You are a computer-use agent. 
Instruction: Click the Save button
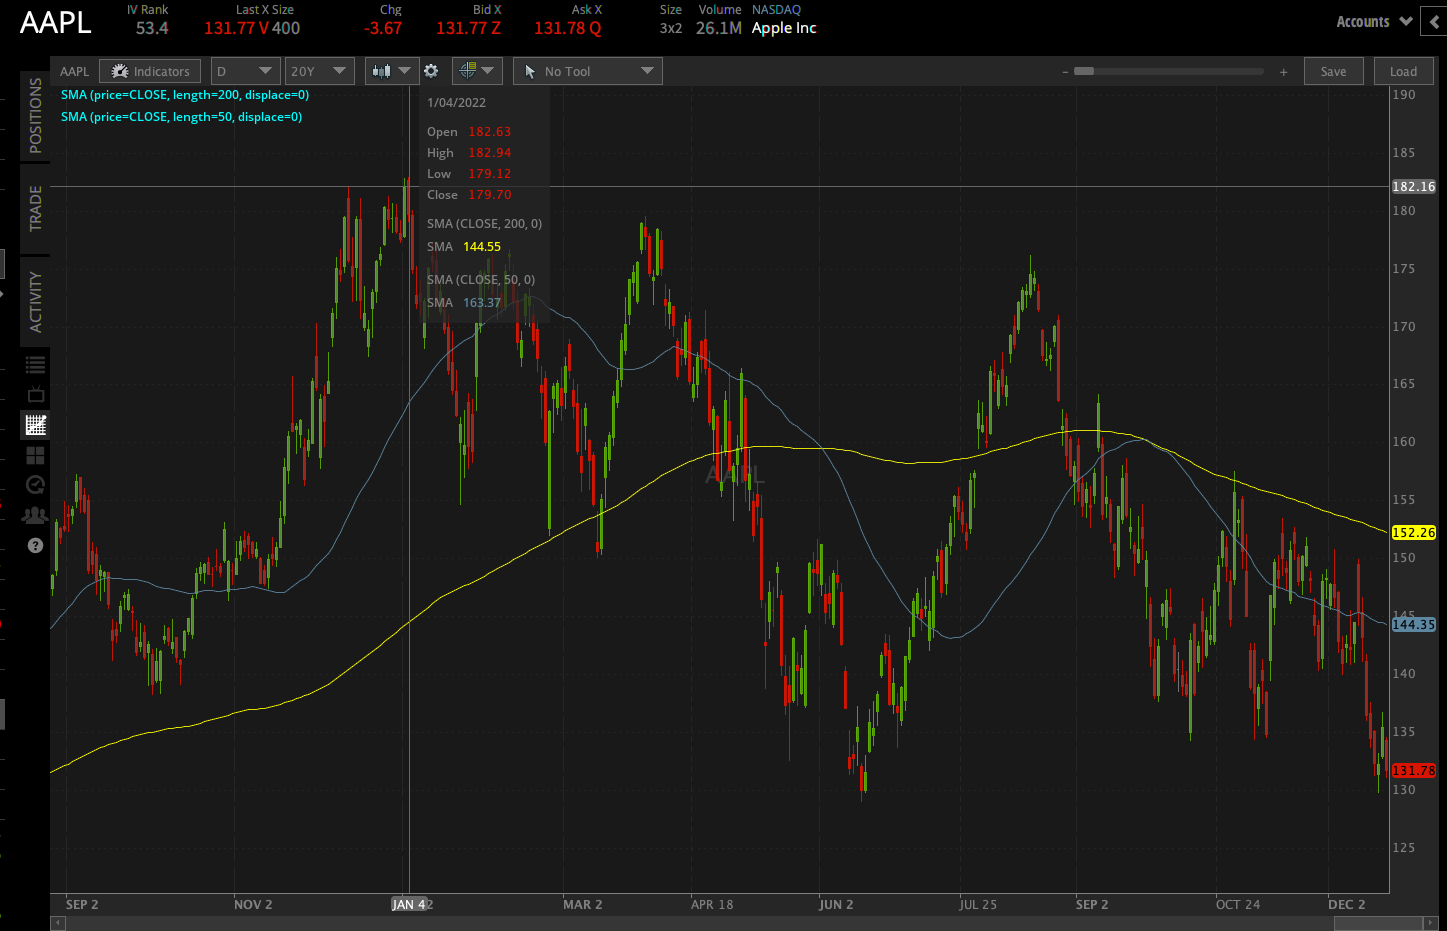pyautogui.click(x=1333, y=70)
